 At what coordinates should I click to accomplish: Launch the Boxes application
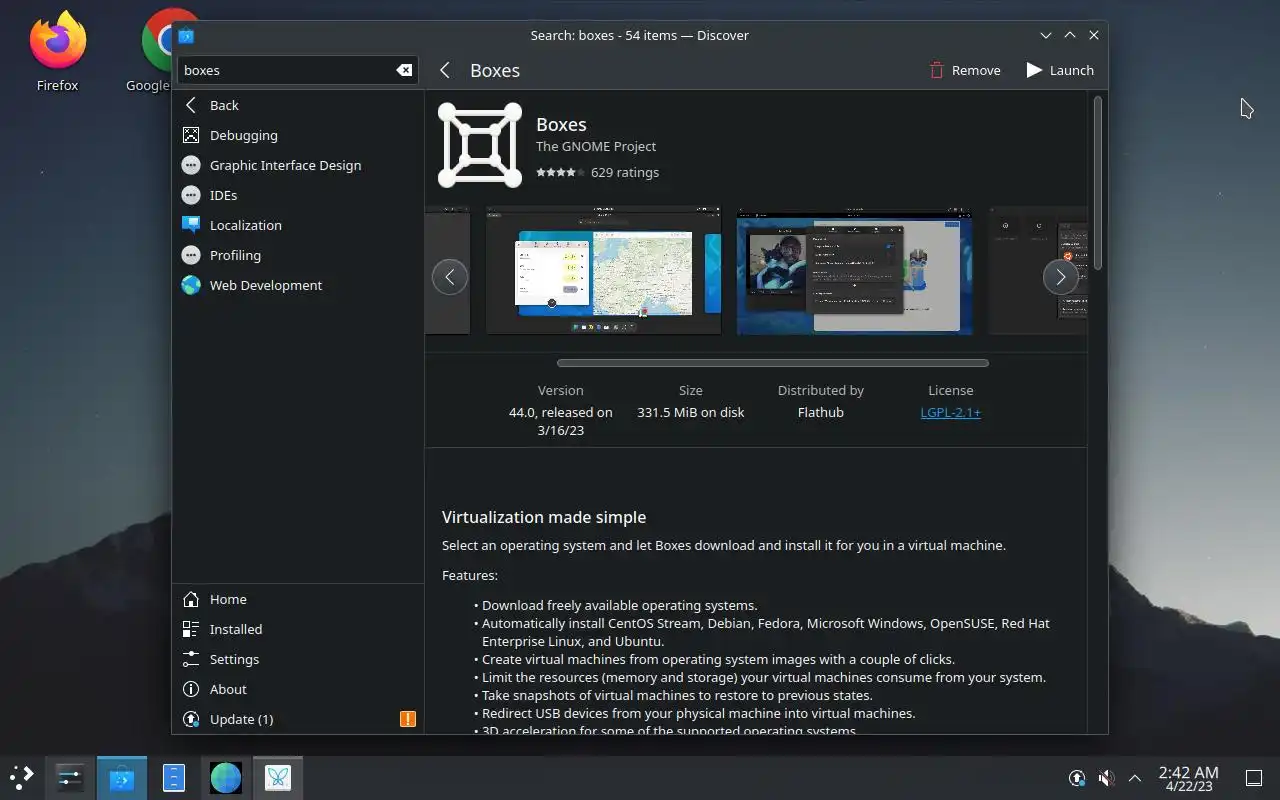(1060, 70)
